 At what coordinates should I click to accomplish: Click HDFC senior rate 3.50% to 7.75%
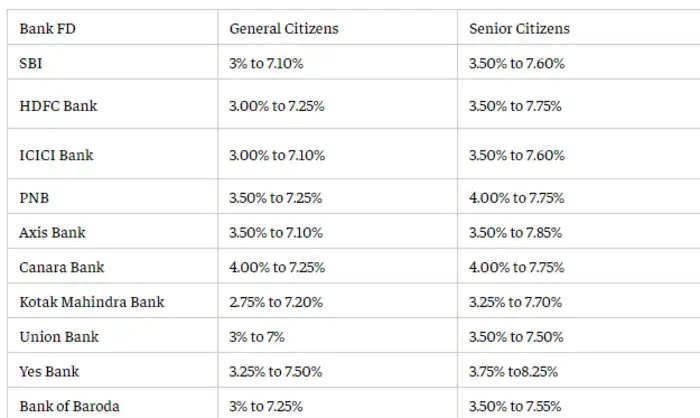[x=516, y=105]
